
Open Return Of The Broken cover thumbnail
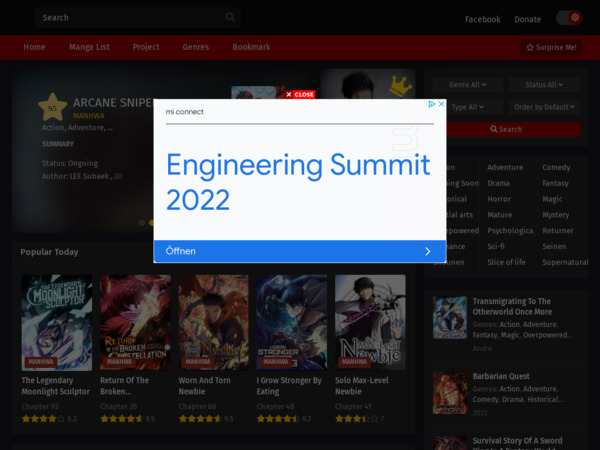tap(135, 323)
